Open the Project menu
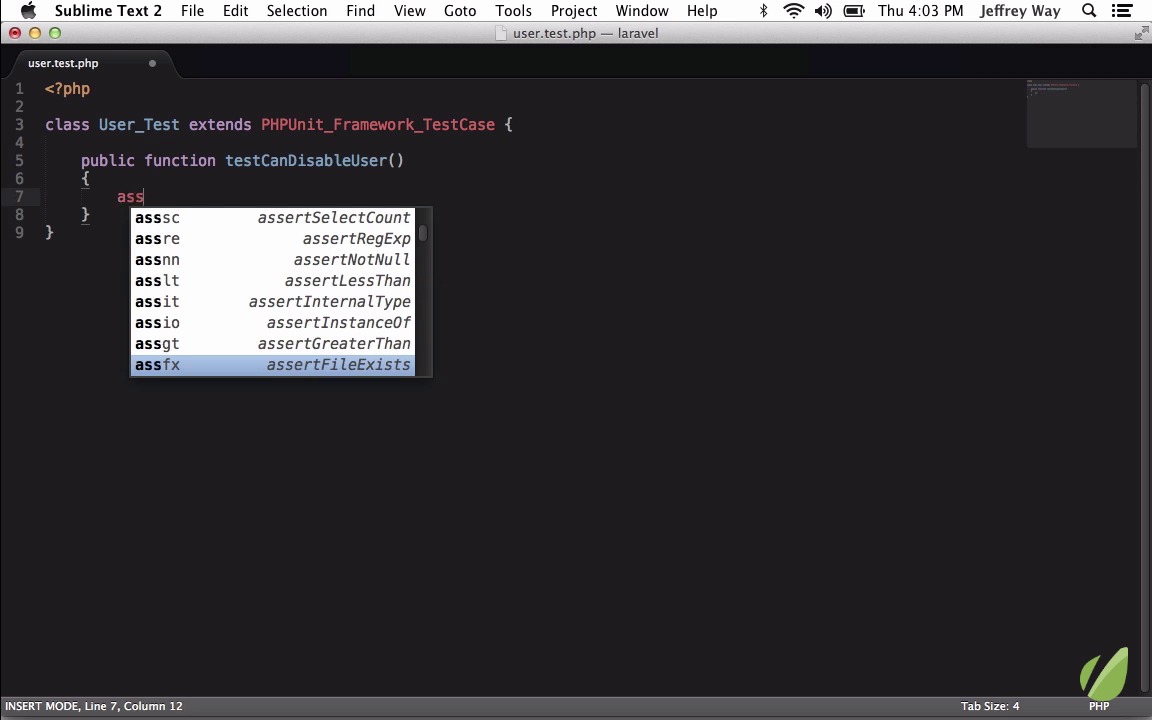 click(574, 11)
